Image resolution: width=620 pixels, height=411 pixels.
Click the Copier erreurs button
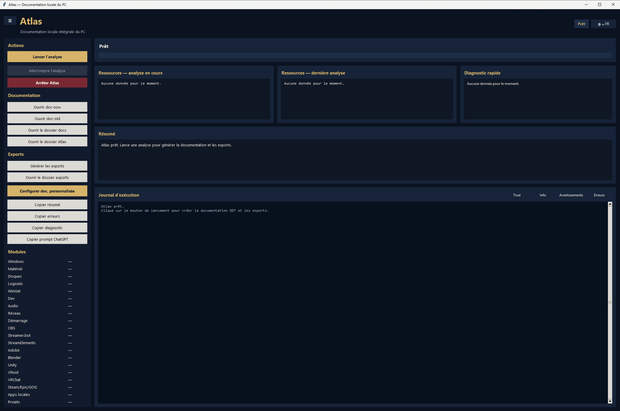click(x=47, y=216)
